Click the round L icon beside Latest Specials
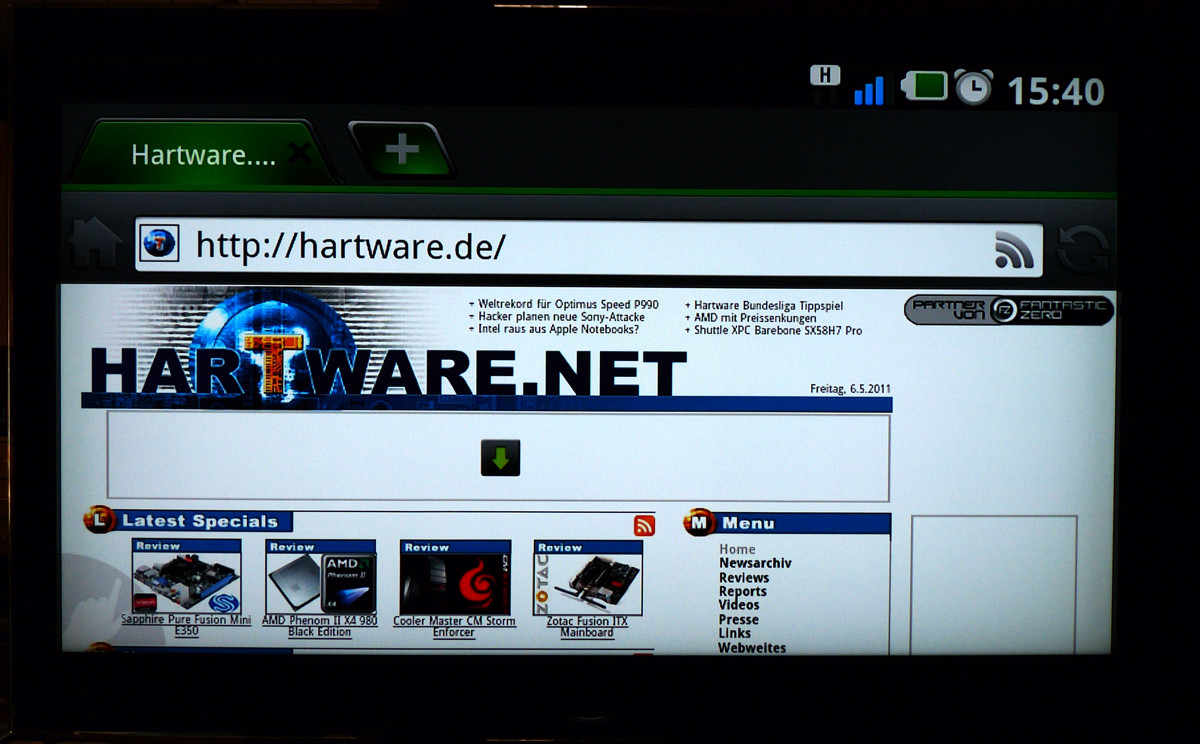 coord(99,519)
